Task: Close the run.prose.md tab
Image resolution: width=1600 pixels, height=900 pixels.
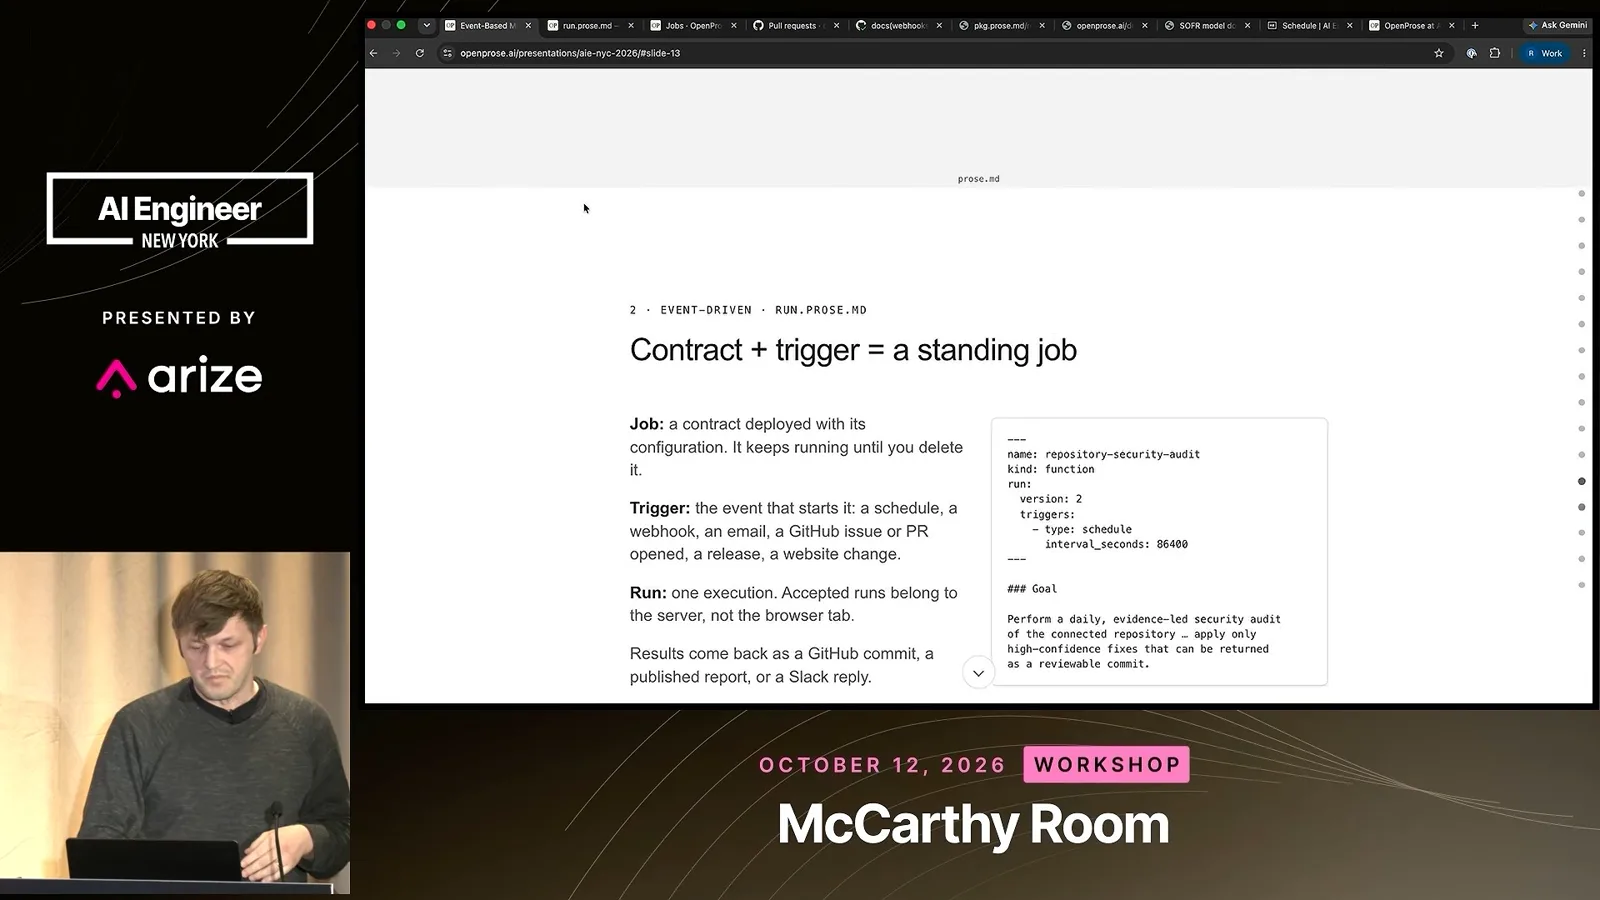Action: click(x=631, y=26)
